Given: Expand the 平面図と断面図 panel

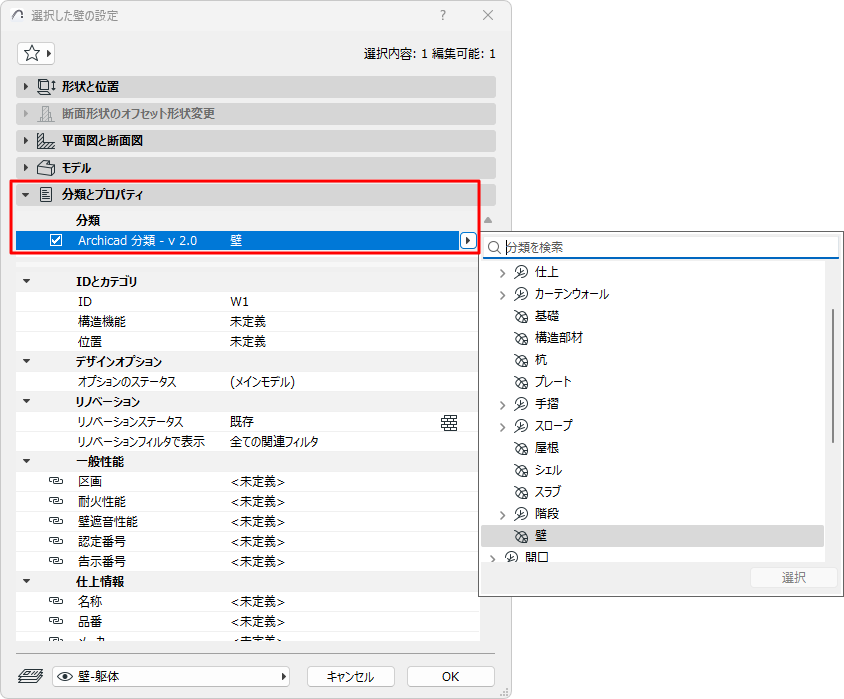Looking at the screenshot, I should (25, 141).
